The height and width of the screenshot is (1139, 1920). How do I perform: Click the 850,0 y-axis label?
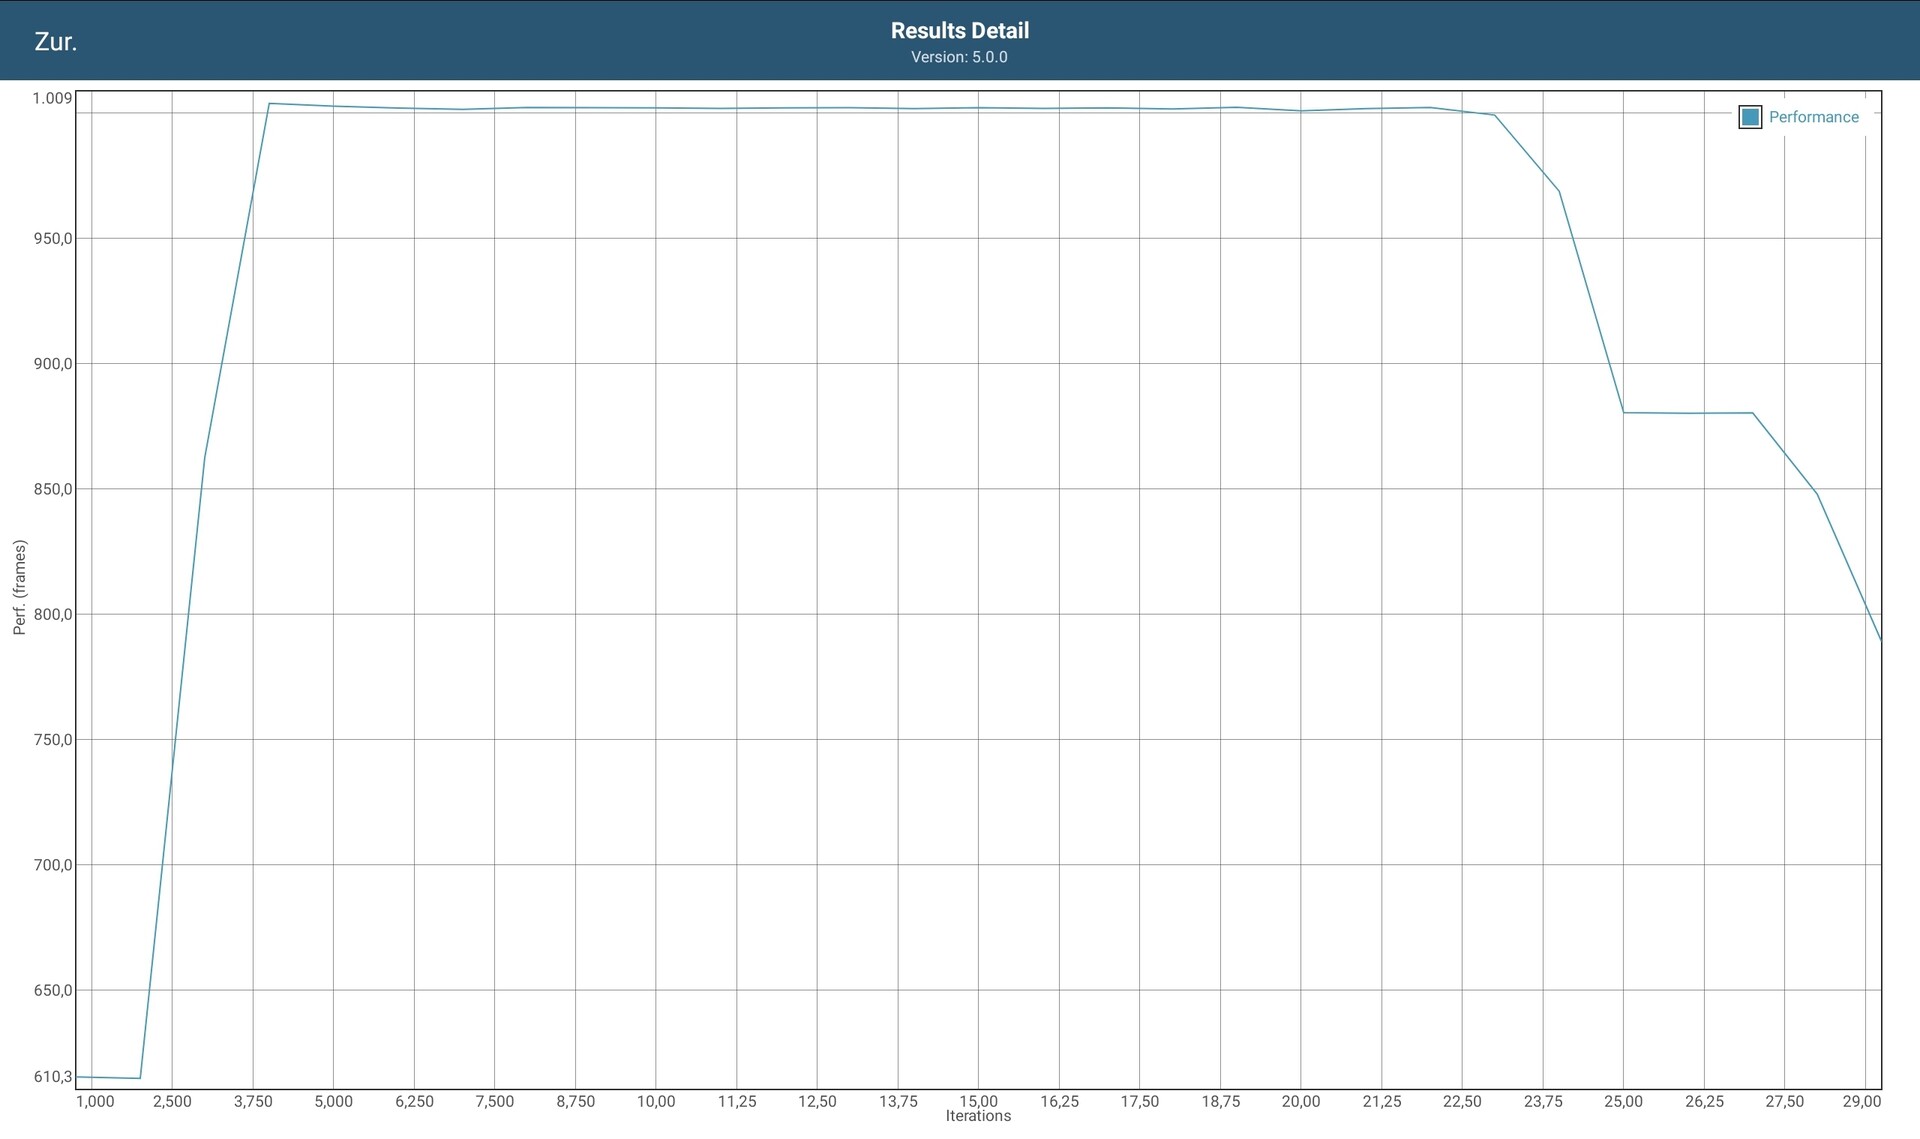click(x=53, y=489)
